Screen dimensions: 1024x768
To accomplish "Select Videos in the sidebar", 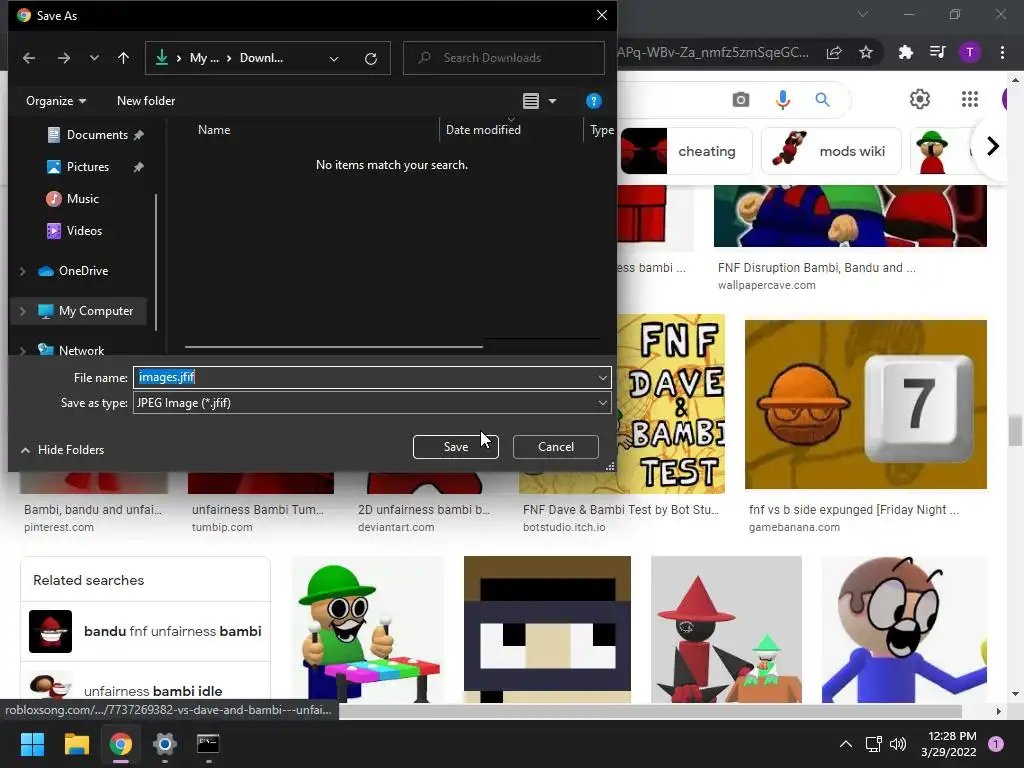I will click(84, 231).
